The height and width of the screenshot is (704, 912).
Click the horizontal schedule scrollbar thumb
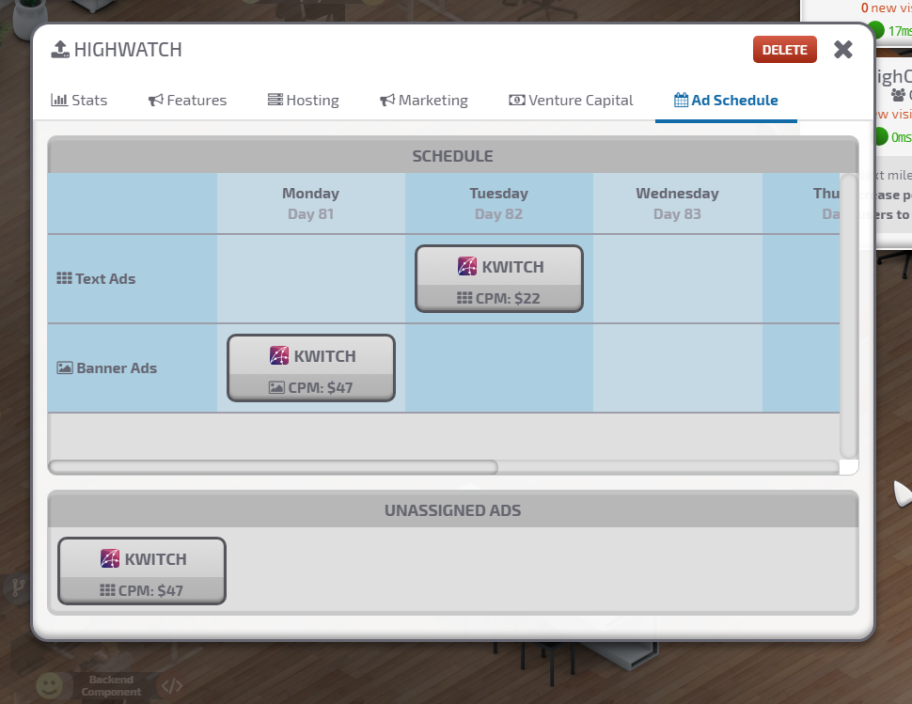point(273,467)
